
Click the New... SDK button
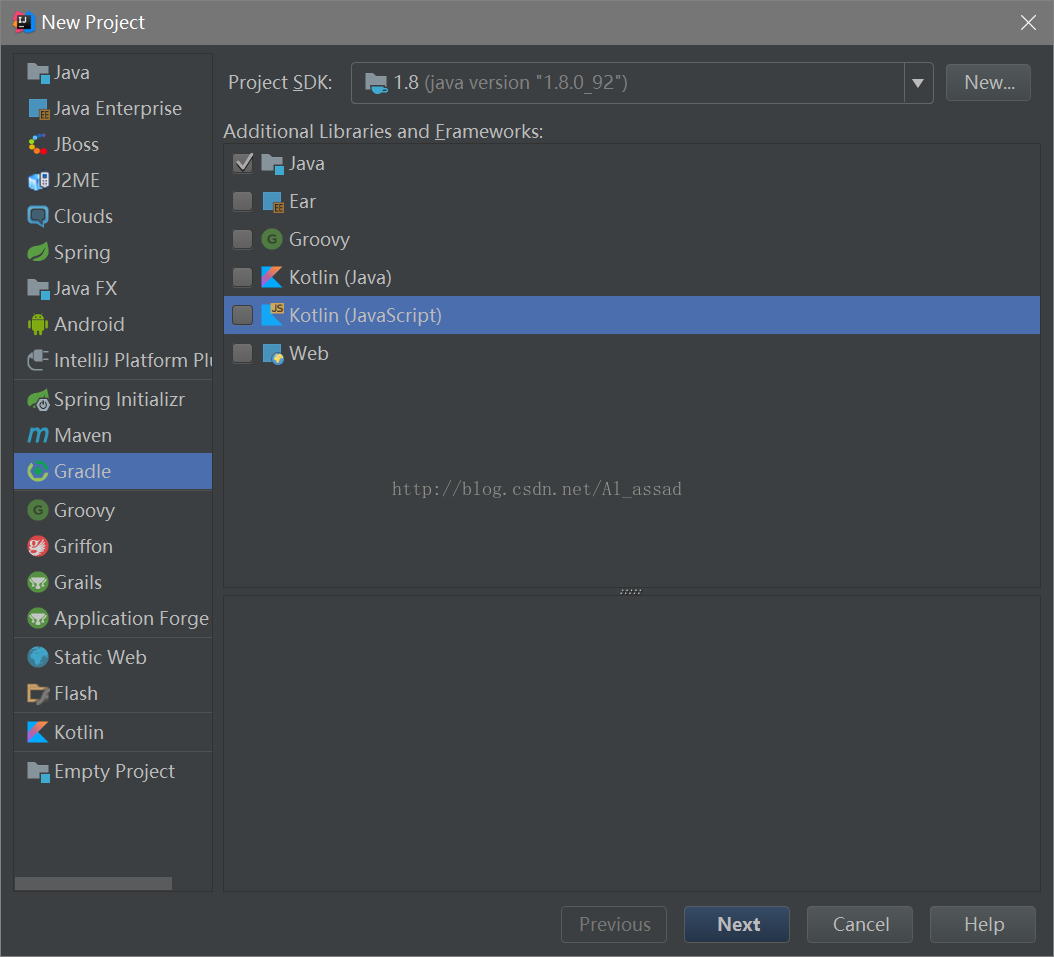click(x=988, y=83)
